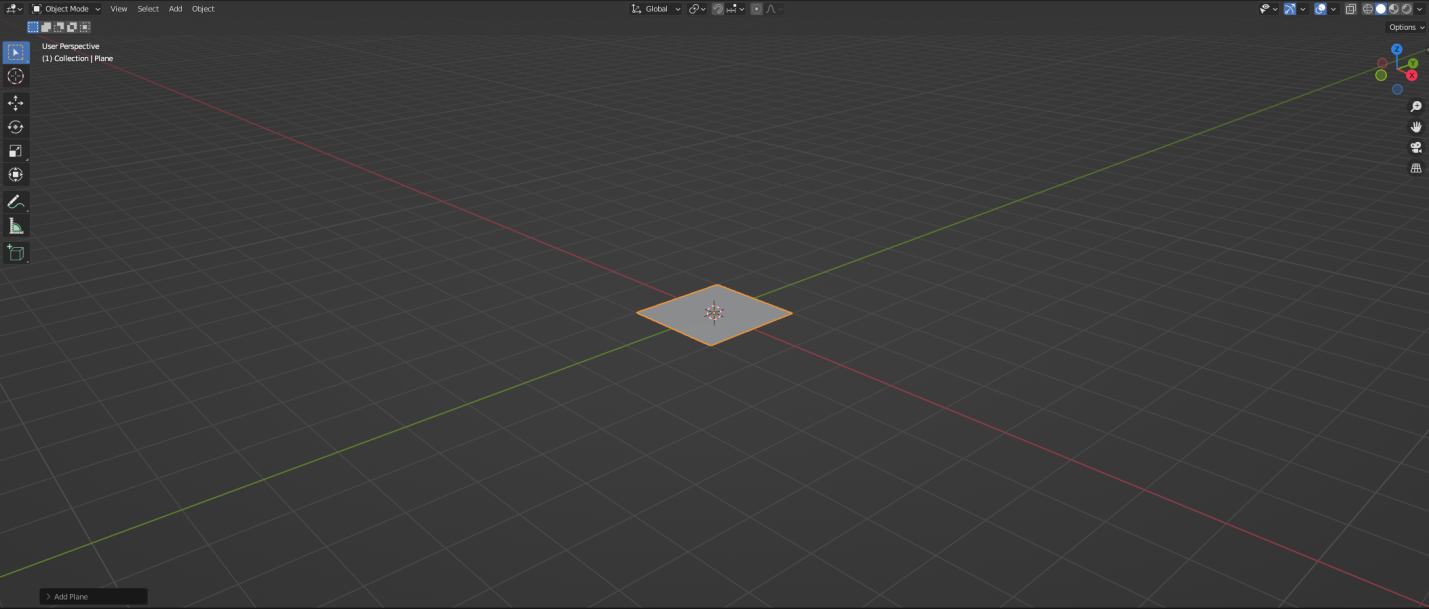Click the negative Y axis gizmo circle
Image resolution: width=1429 pixels, height=609 pixels.
click(1381, 75)
